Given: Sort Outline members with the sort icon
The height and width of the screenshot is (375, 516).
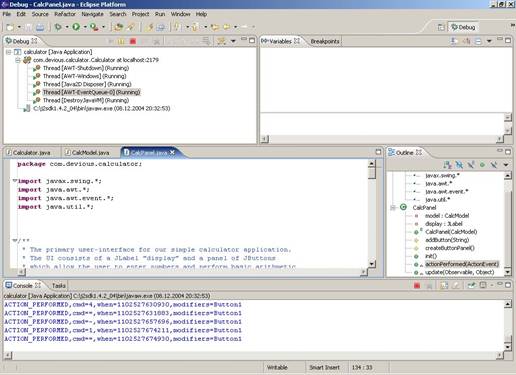Looking at the screenshot, I should pyautogui.click(x=447, y=164).
